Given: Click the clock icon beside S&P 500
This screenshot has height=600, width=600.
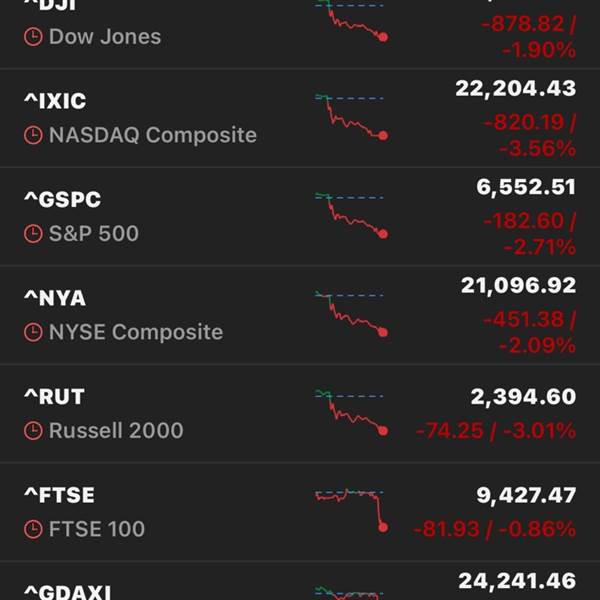Looking at the screenshot, I should [x=33, y=234].
